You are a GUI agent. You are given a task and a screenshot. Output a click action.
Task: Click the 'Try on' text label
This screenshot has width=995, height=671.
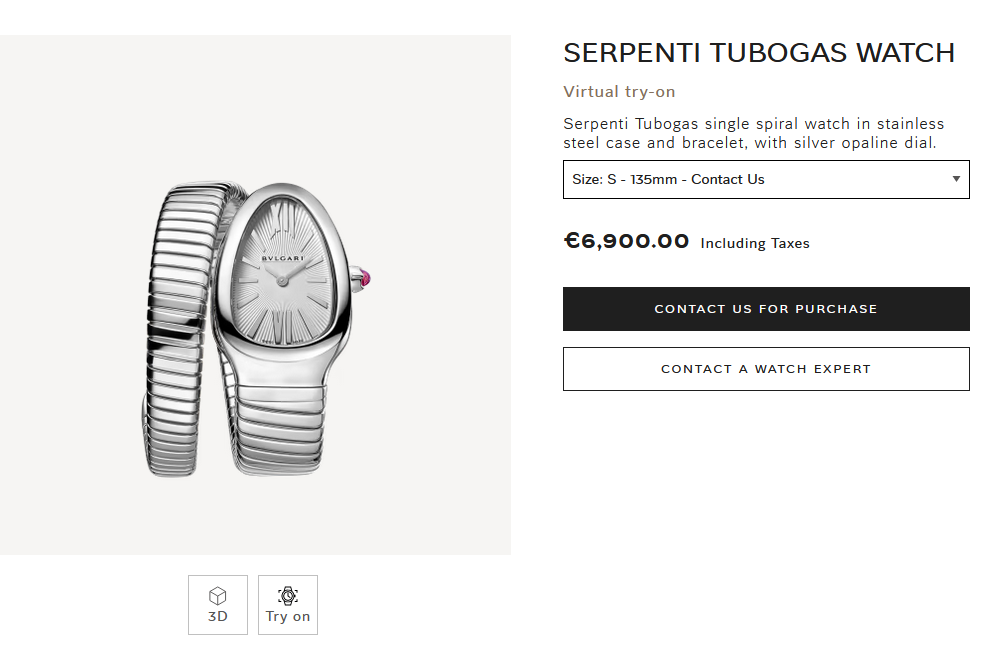(x=288, y=617)
